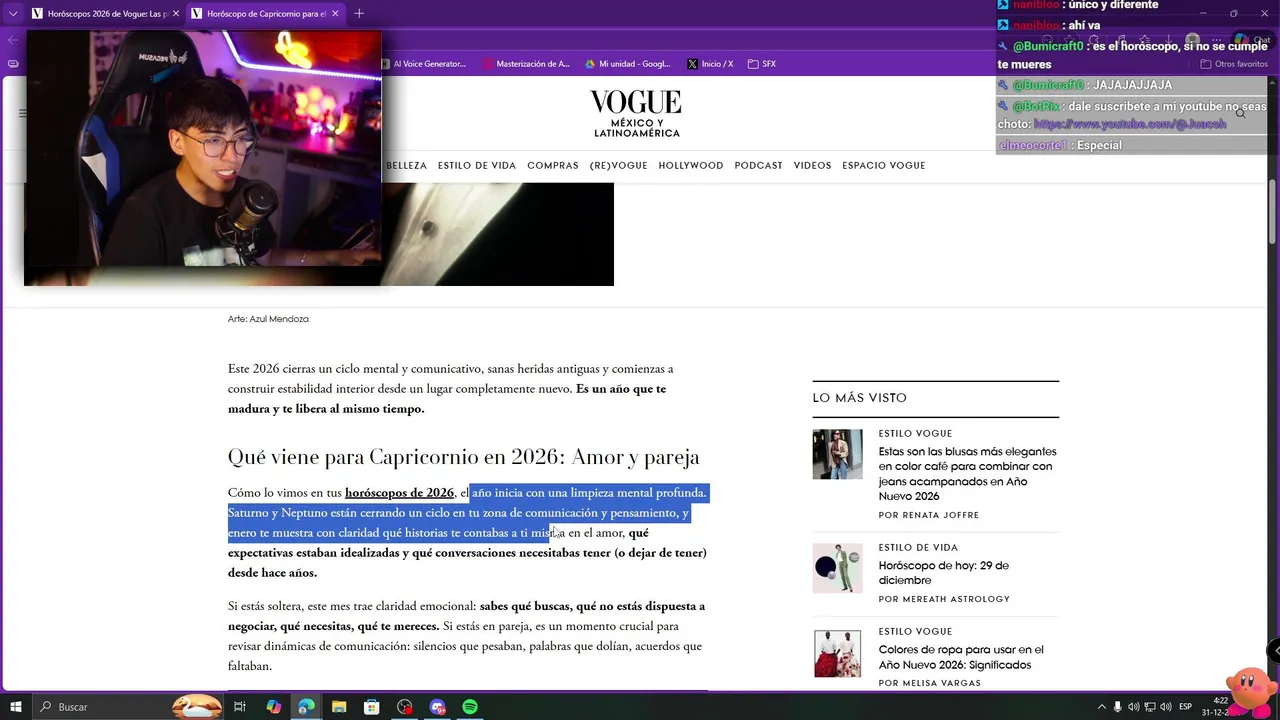This screenshot has height=720, width=1280.
Task: Open the Windows Start menu
Action: pyautogui.click(x=15, y=707)
